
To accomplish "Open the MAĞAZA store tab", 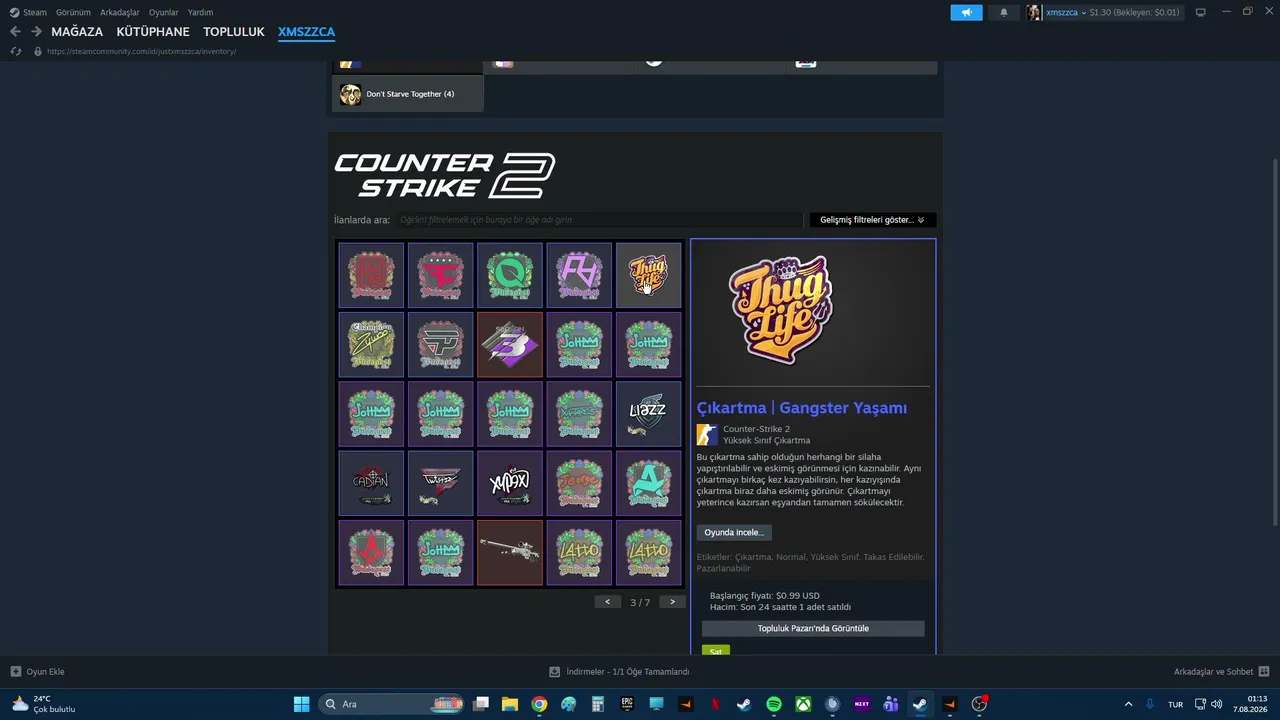I will coord(77,32).
